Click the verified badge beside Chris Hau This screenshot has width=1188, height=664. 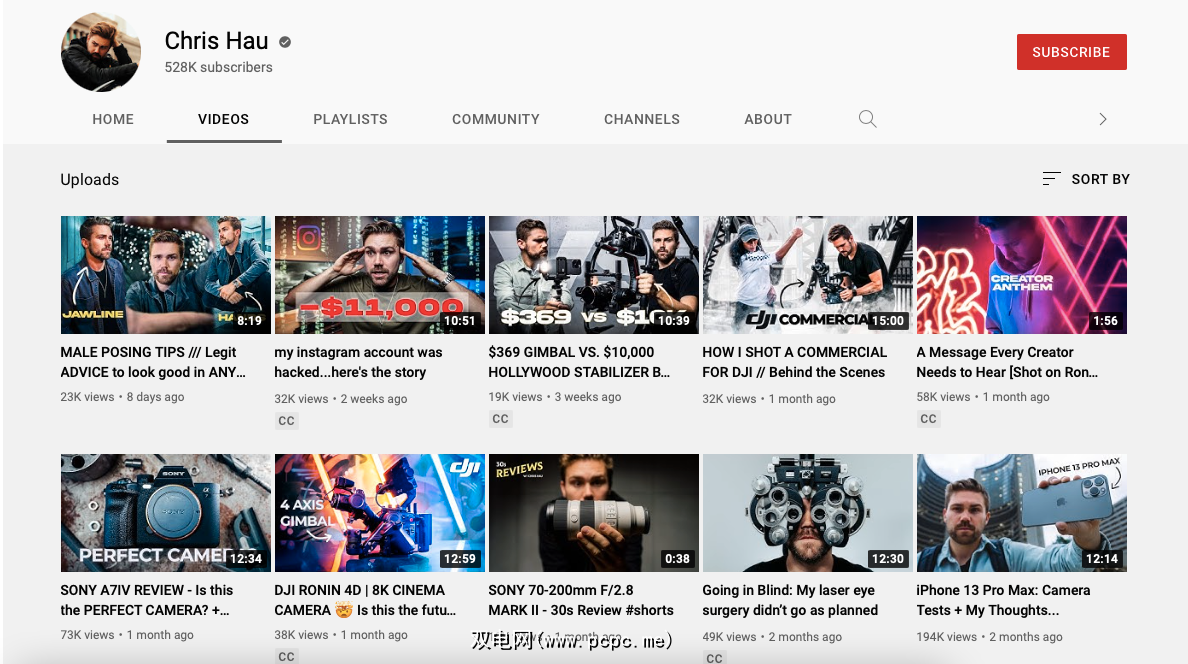(x=285, y=42)
